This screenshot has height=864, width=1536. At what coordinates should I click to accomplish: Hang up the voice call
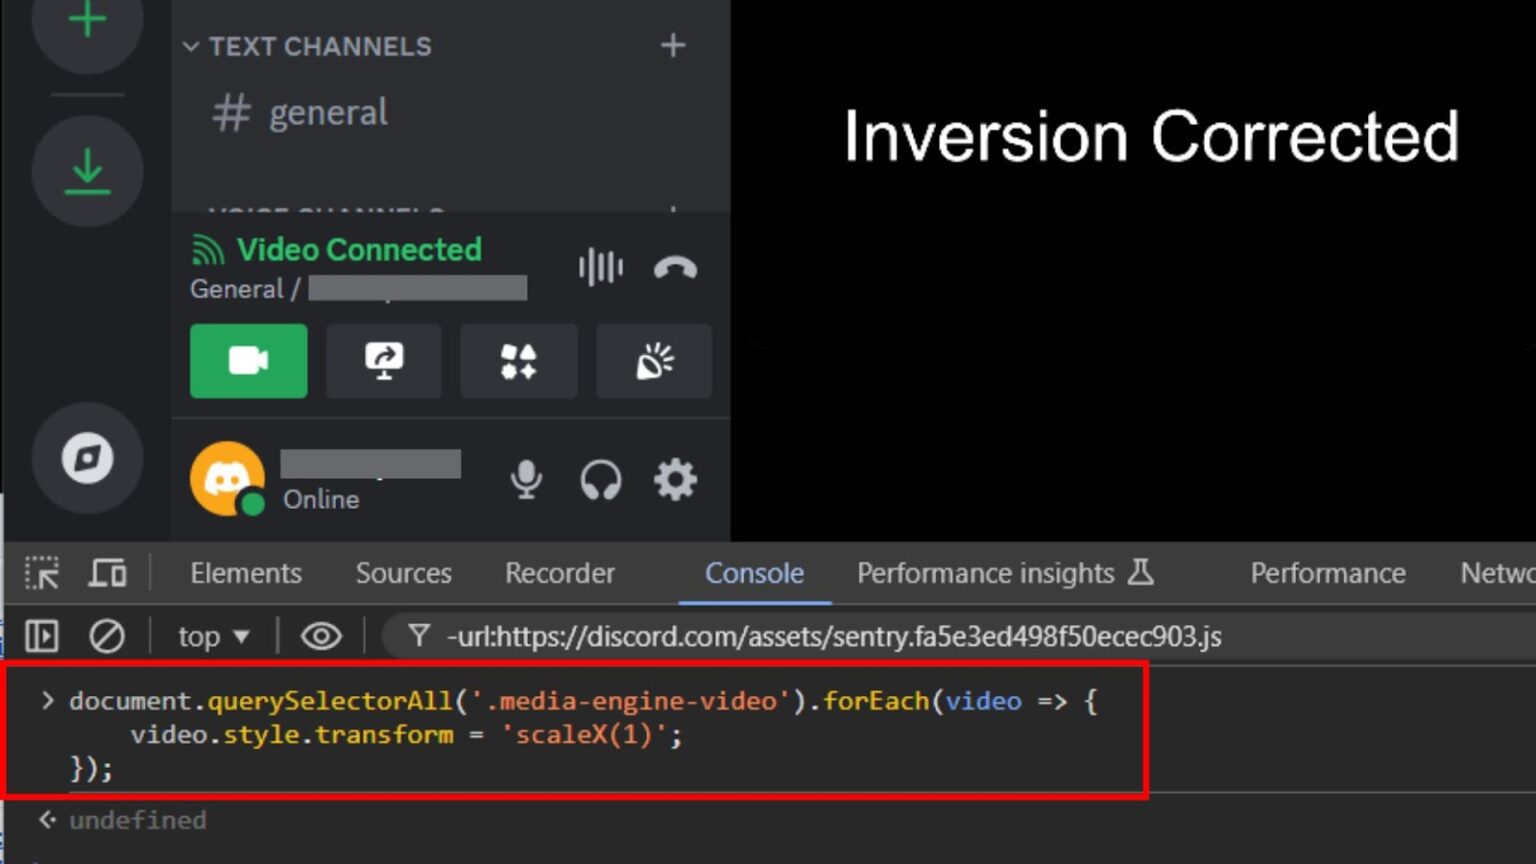(x=675, y=267)
